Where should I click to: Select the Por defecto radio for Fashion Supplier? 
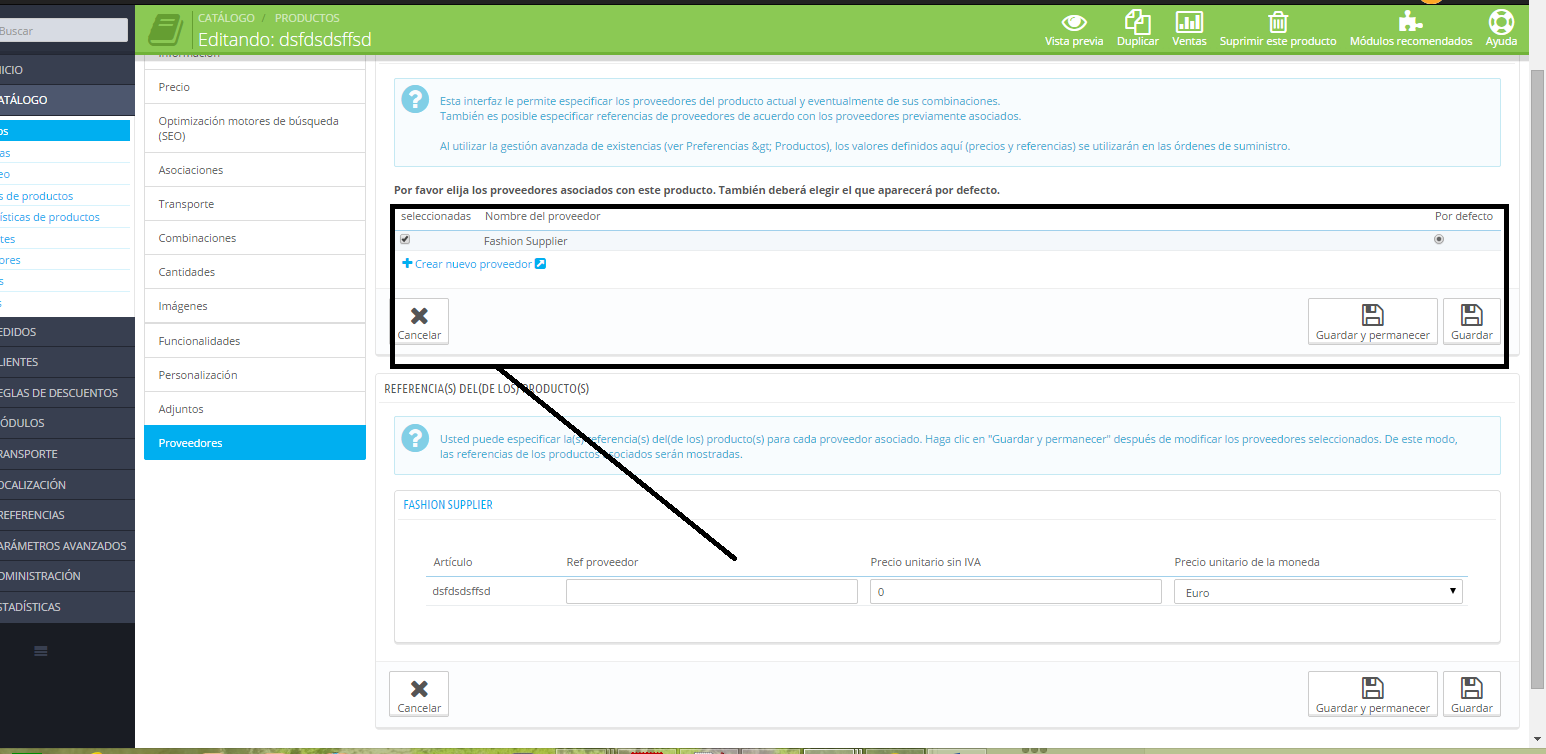pyautogui.click(x=1439, y=240)
